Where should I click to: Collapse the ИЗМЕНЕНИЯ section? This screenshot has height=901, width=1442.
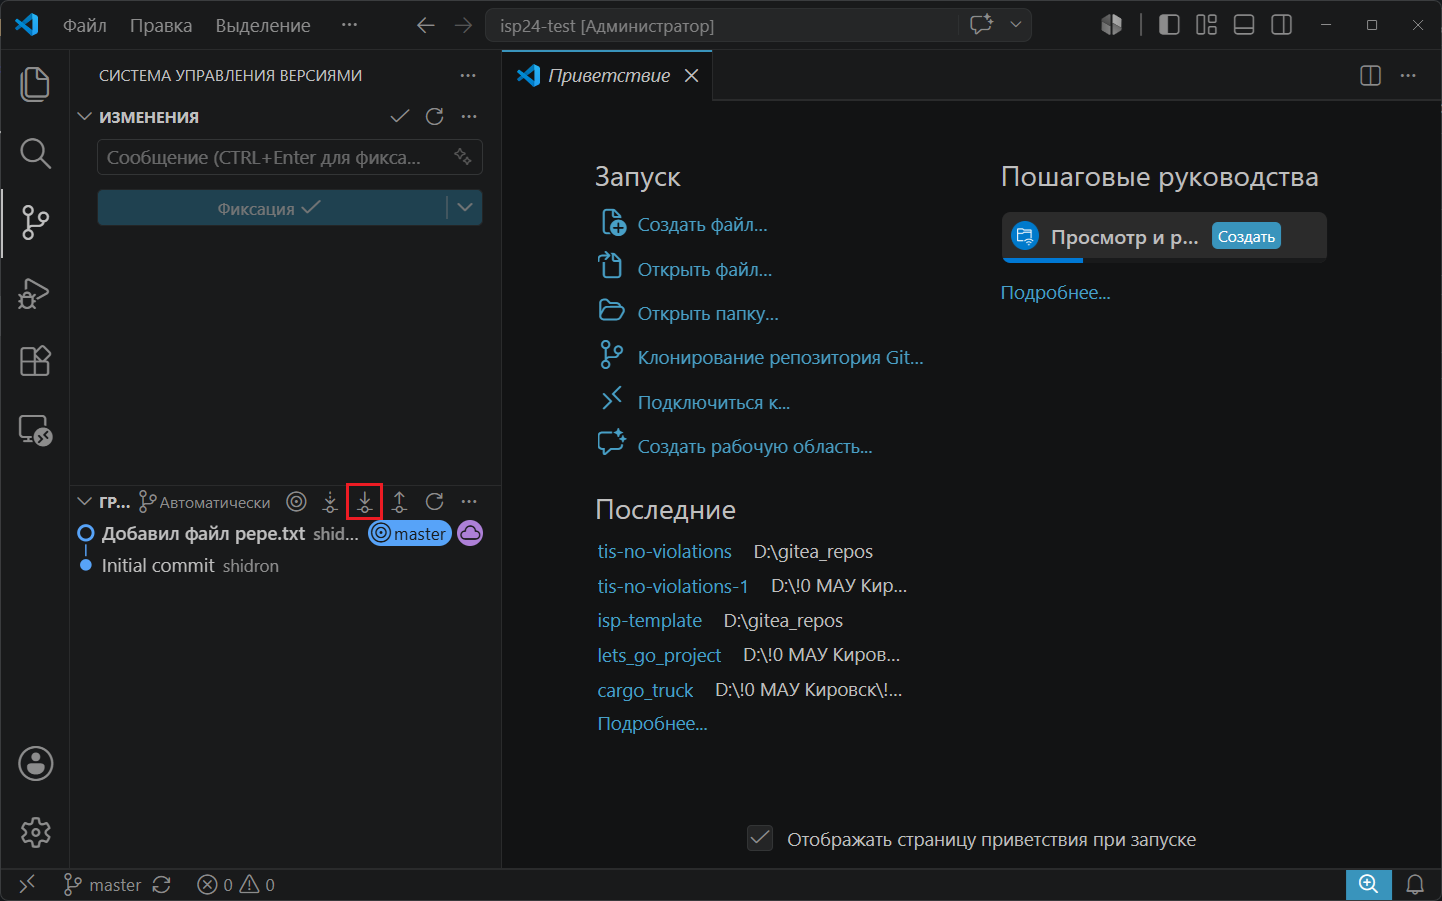pyautogui.click(x=85, y=117)
